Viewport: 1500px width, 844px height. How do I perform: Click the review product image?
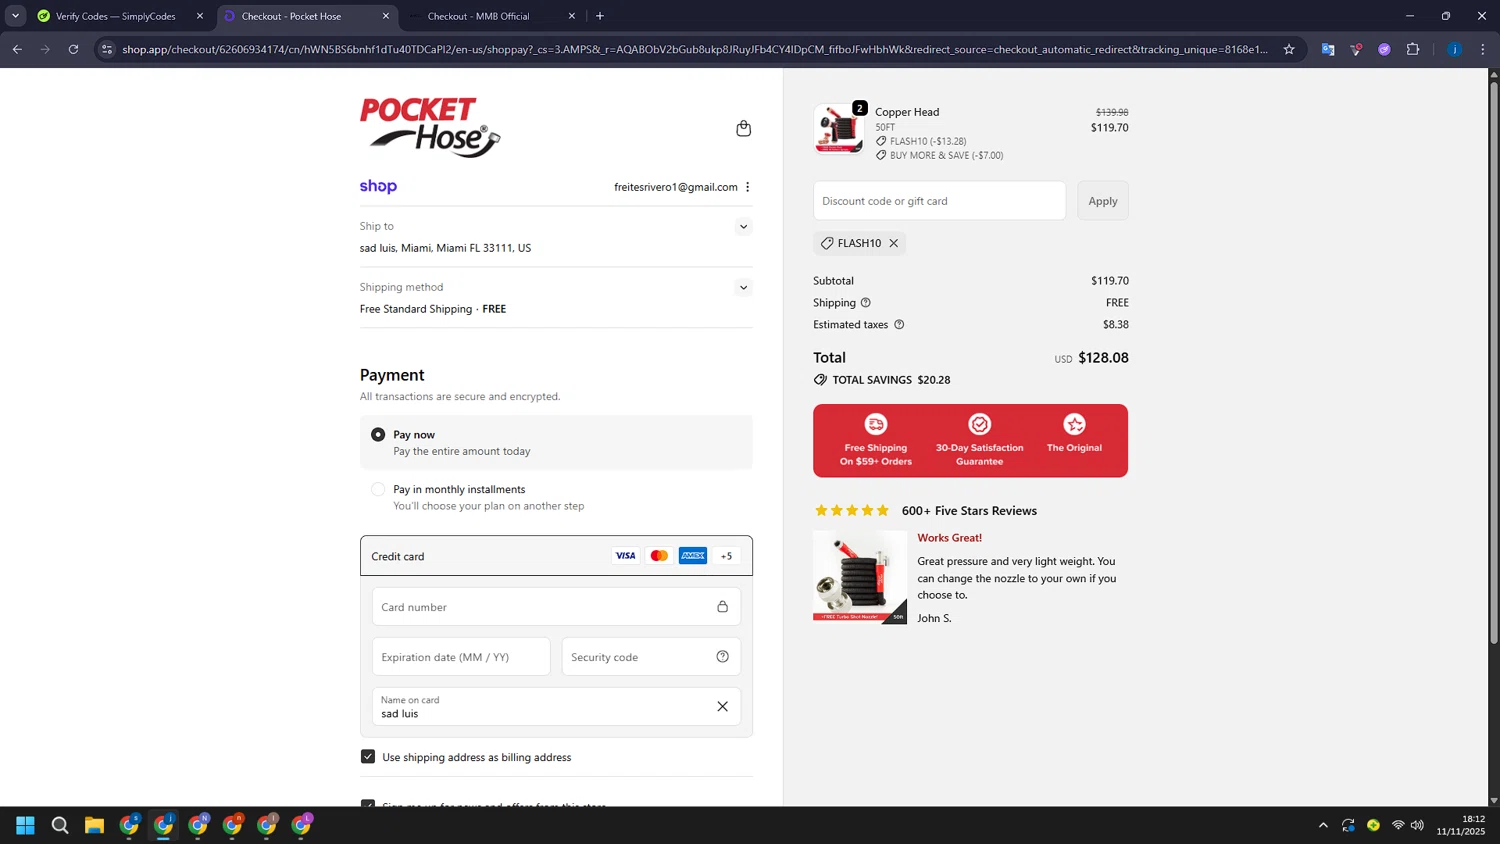[x=860, y=577]
